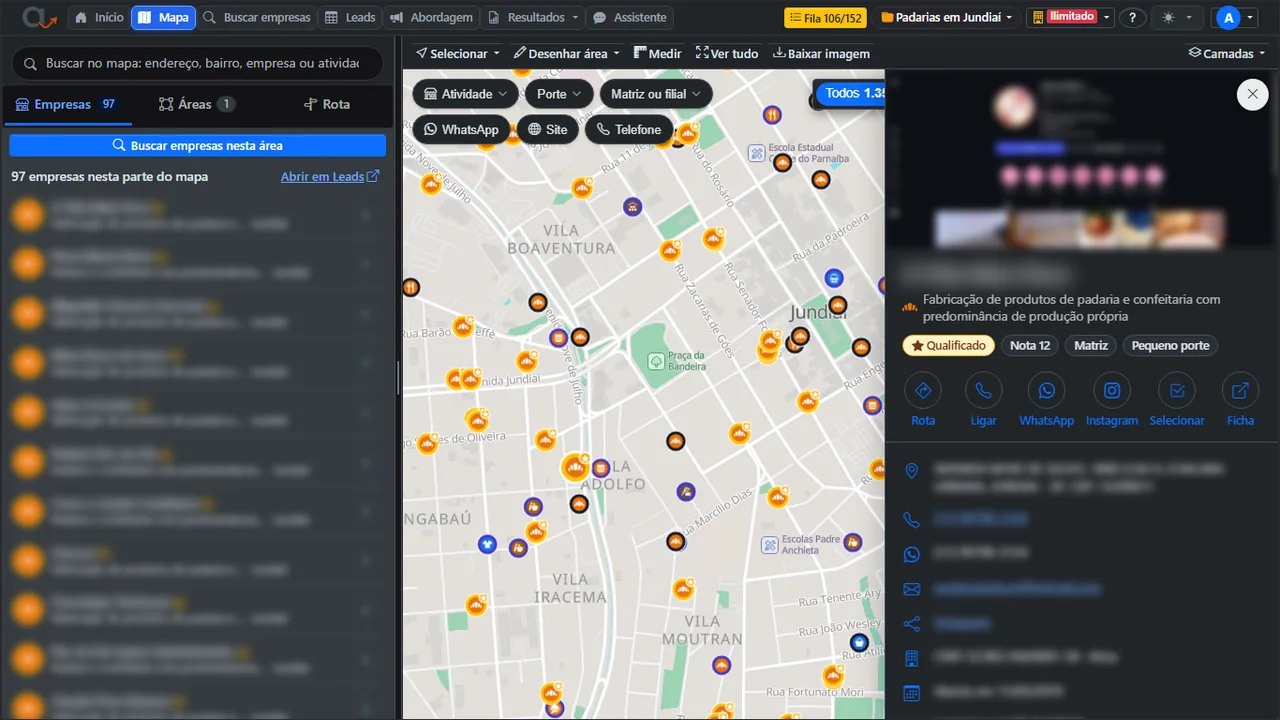Click the help question mark icon
Screen dimensions: 1280x720
pos(1132,18)
